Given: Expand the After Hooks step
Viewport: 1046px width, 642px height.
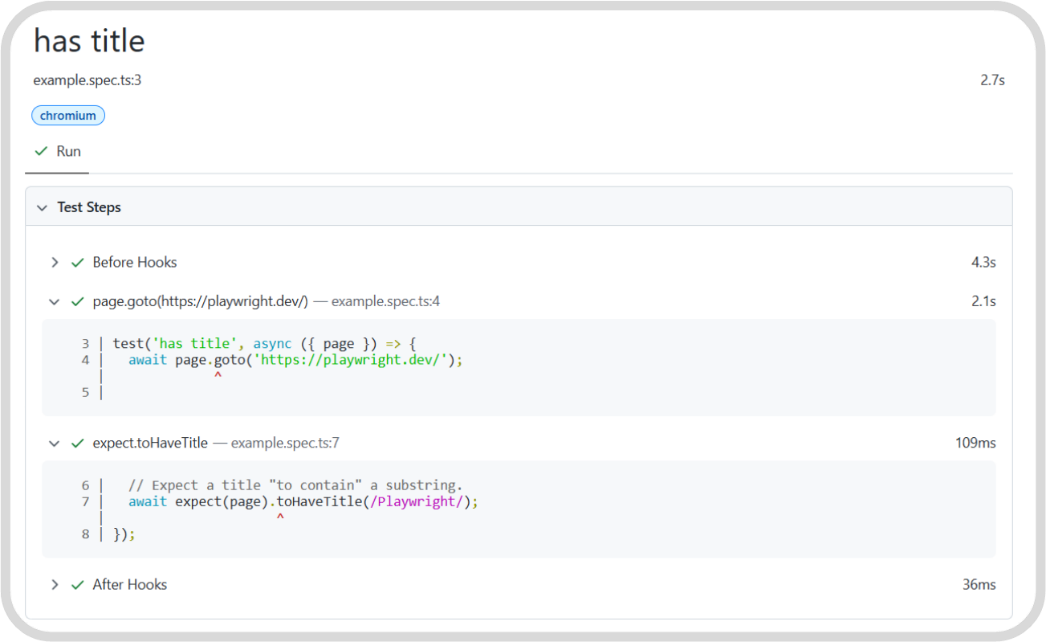Looking at the screenshot, I should point(55,585).
